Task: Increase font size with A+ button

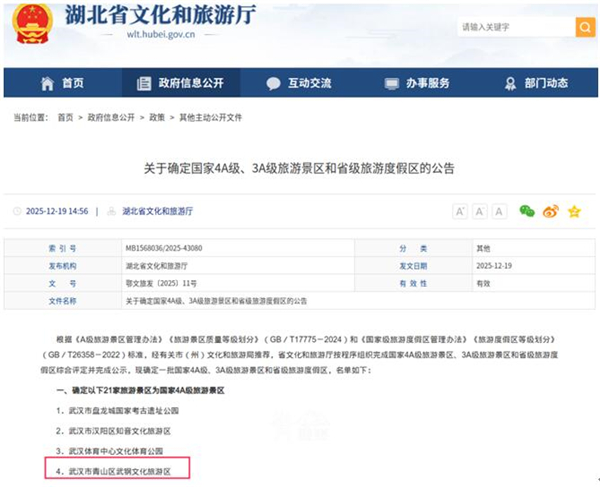Action: (x=461, y=211)
